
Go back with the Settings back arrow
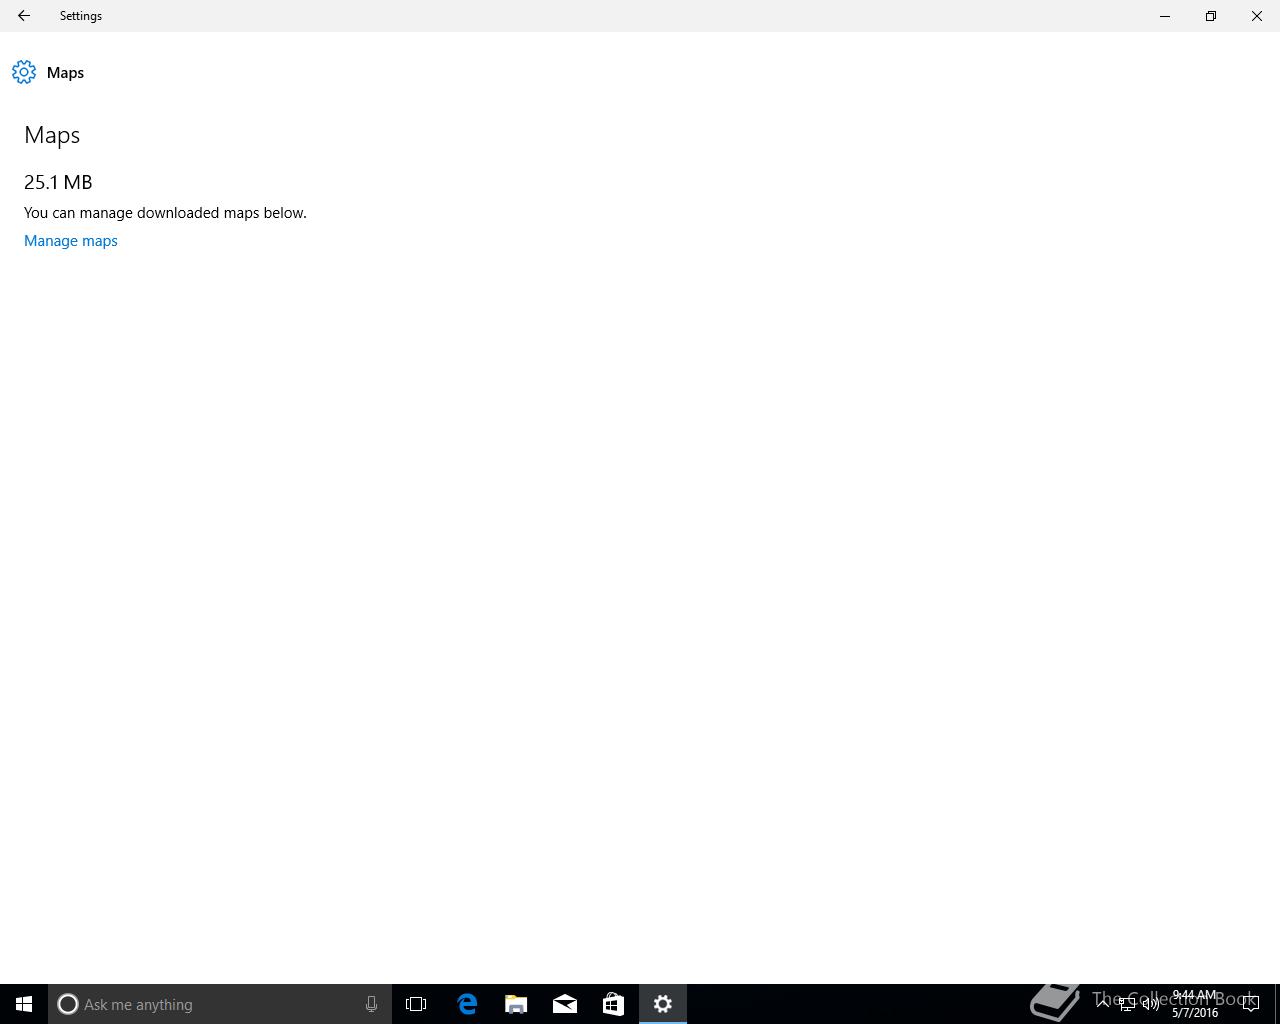[x=24, y=16]
